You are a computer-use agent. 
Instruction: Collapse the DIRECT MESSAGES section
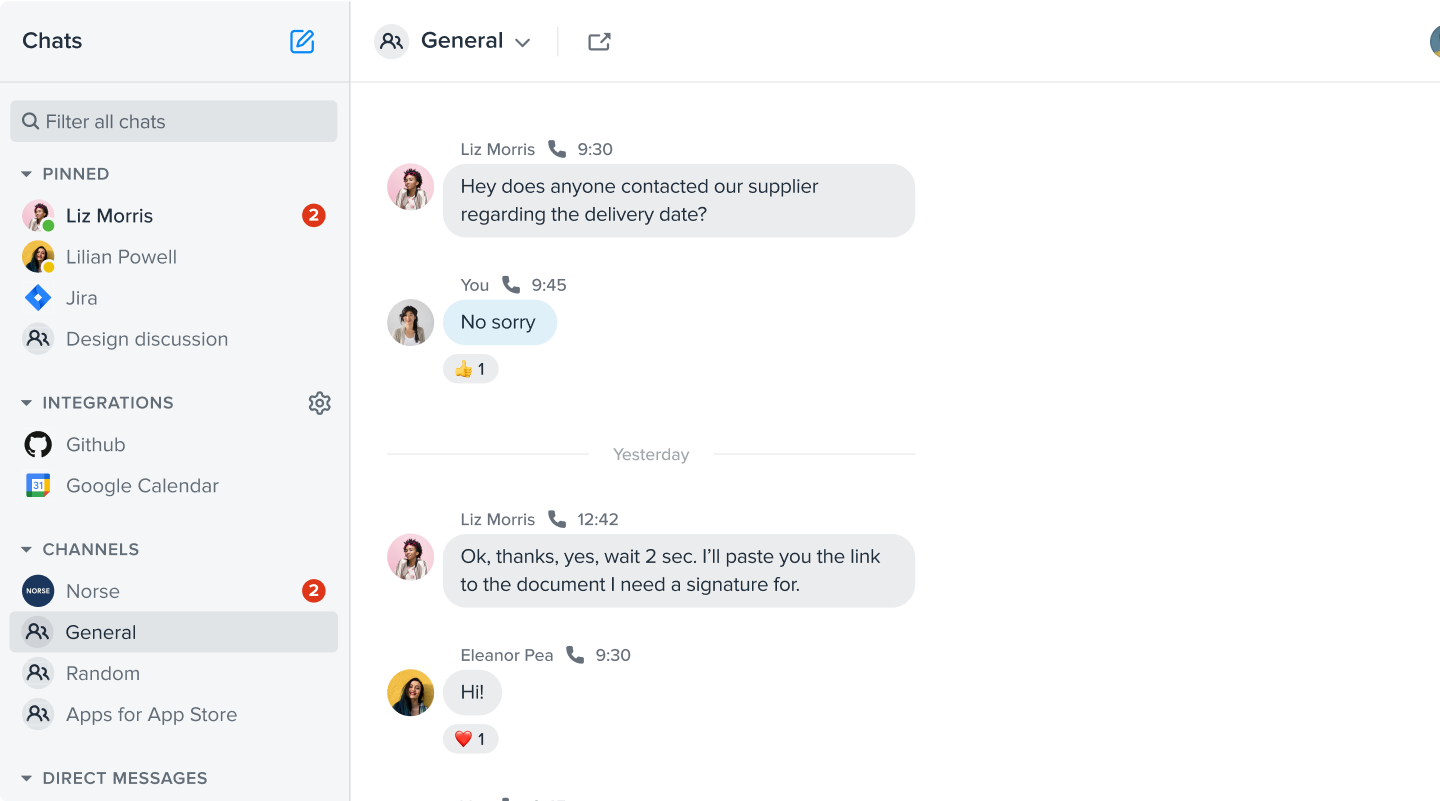[x=24, y=778]
